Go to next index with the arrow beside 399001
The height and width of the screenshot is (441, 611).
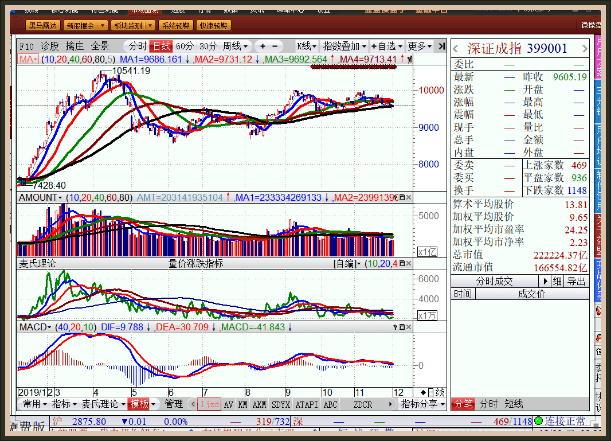(x=585, y=49)
